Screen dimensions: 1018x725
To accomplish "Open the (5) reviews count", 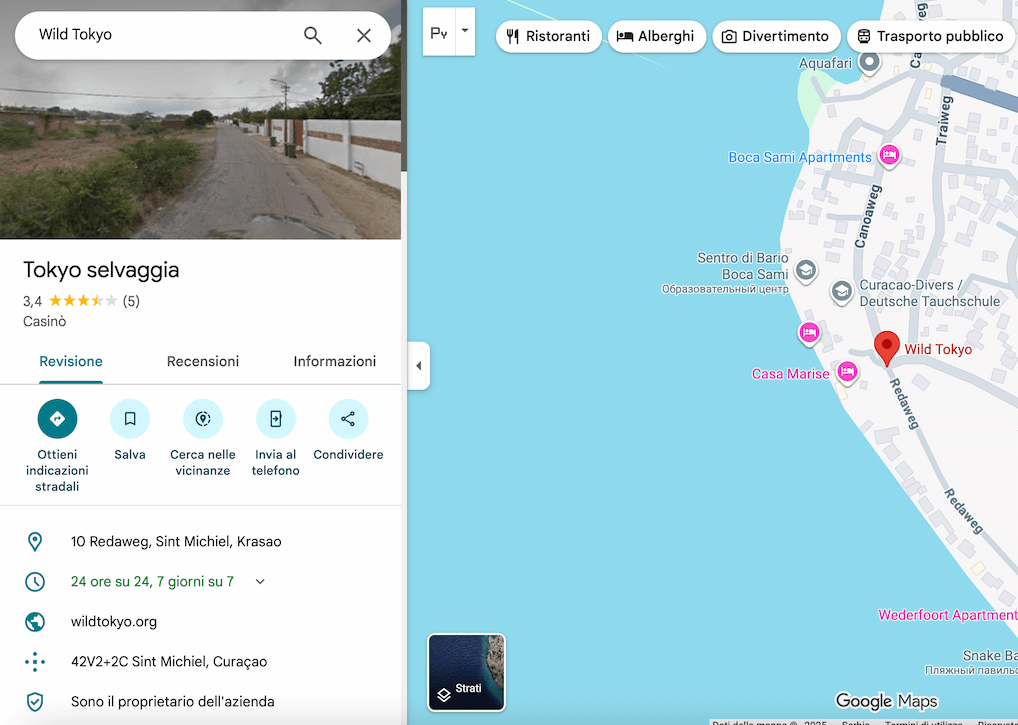I will [131, 301].
